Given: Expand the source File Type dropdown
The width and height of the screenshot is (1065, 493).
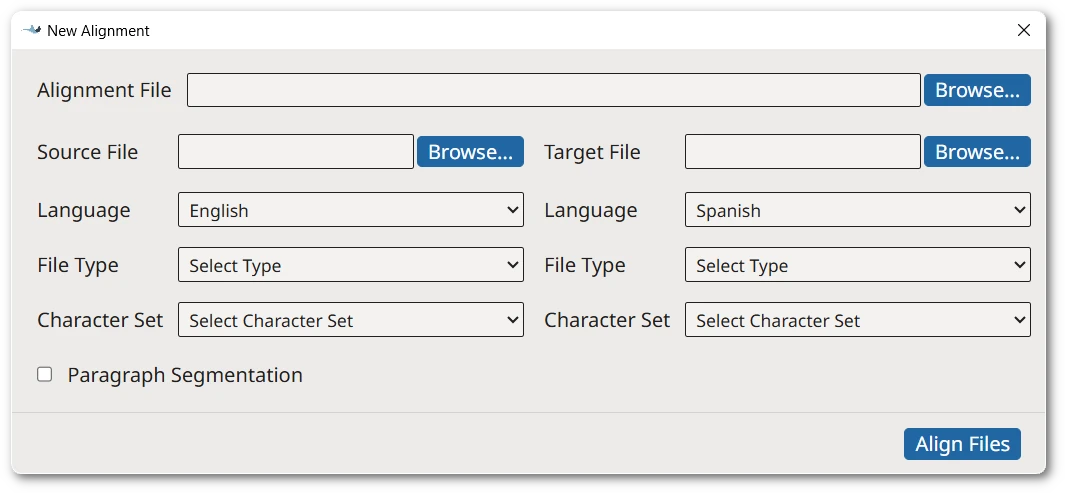Looking at the screenshot, I should pyautogui.click(x=350, y=265).
